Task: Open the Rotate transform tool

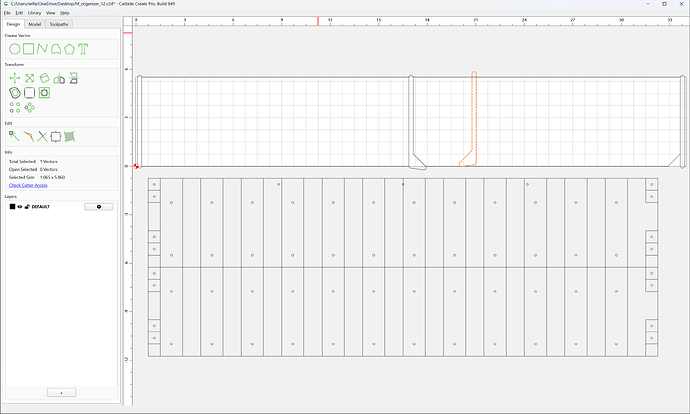Action: [44, 78]
